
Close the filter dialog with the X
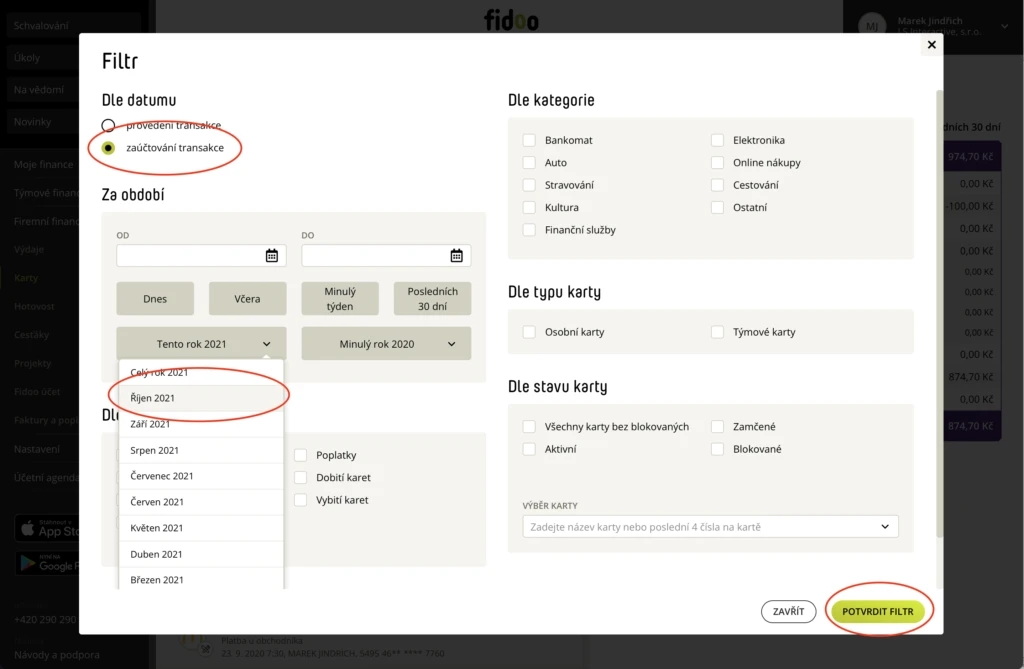pyautogui.click(x=931, y=44)
